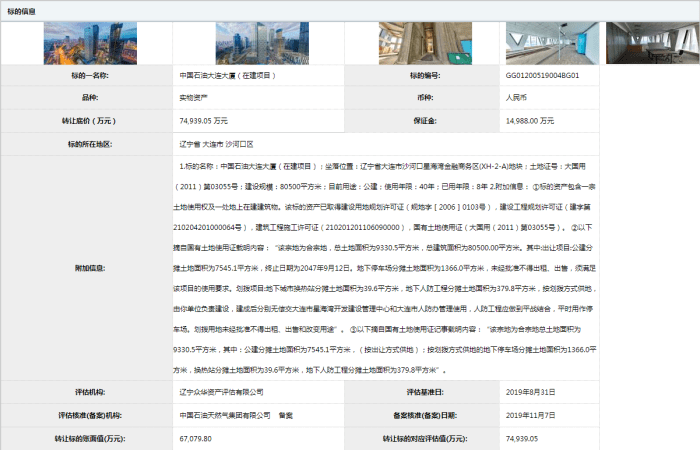Select the label 转让标的对应评估值(万元):
The image size is (700, 450).
[x=425, y=439]
